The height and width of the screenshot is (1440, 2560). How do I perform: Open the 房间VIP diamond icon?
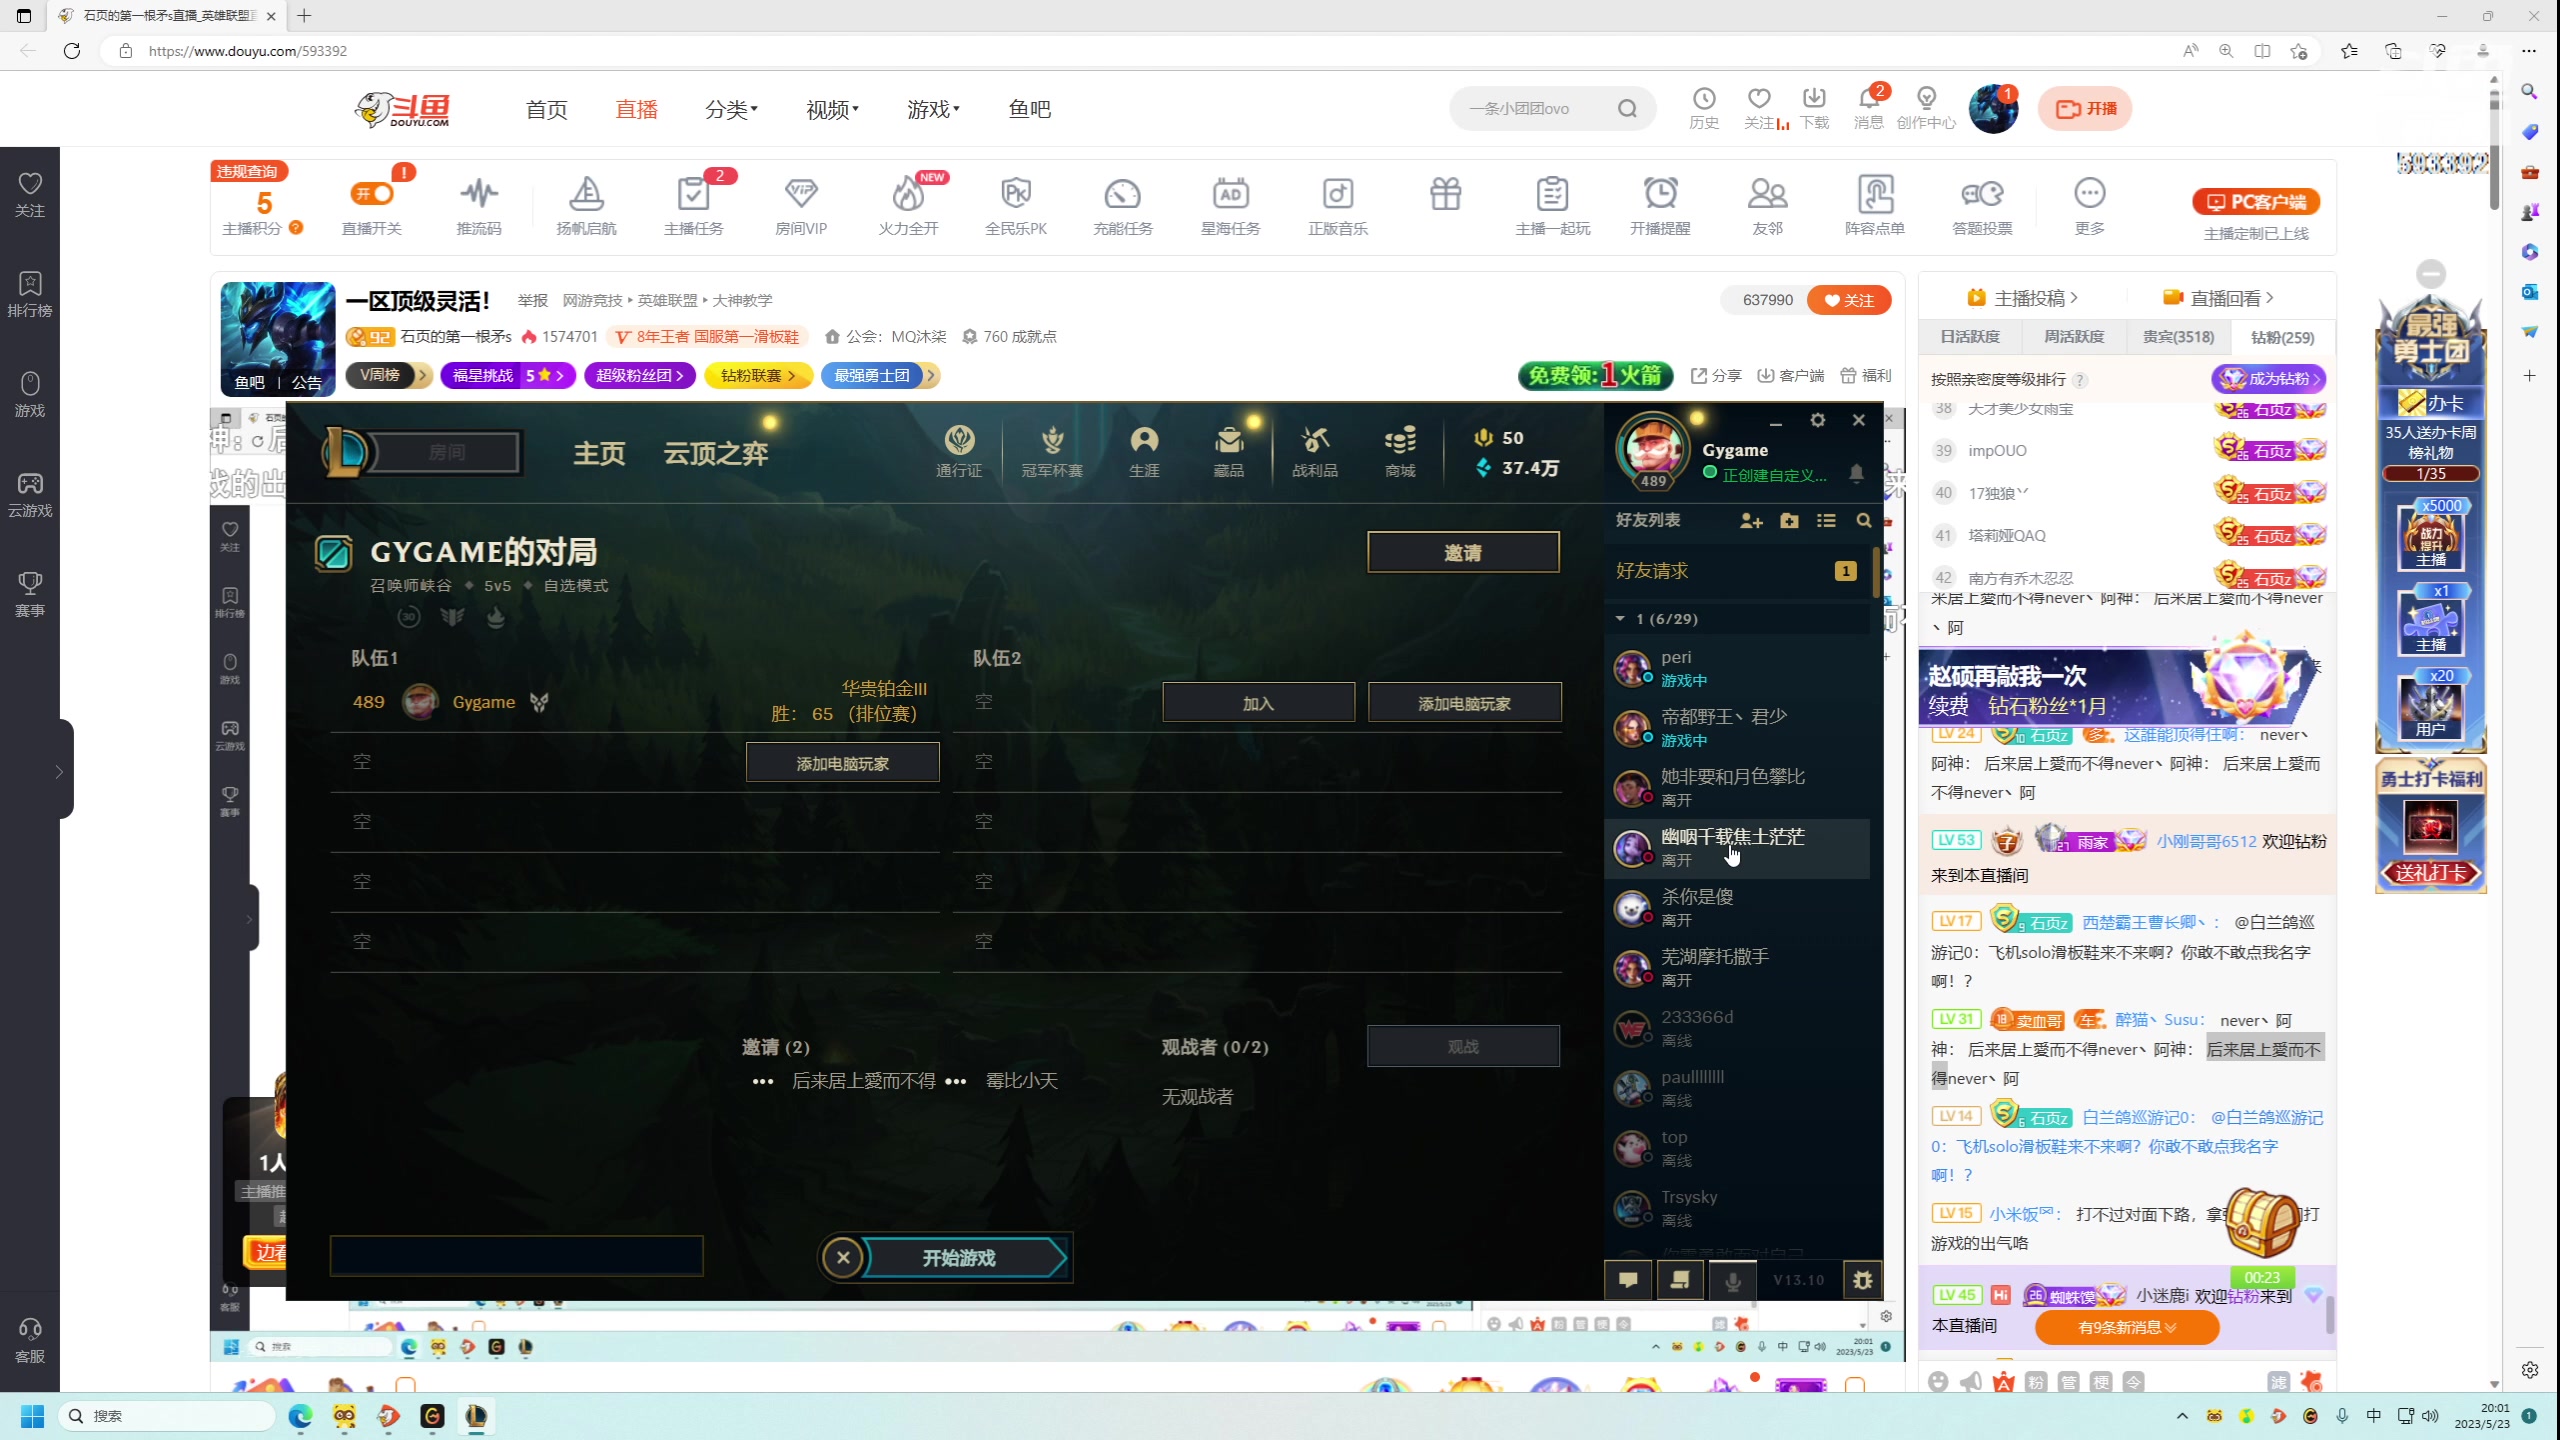point(801,206)
